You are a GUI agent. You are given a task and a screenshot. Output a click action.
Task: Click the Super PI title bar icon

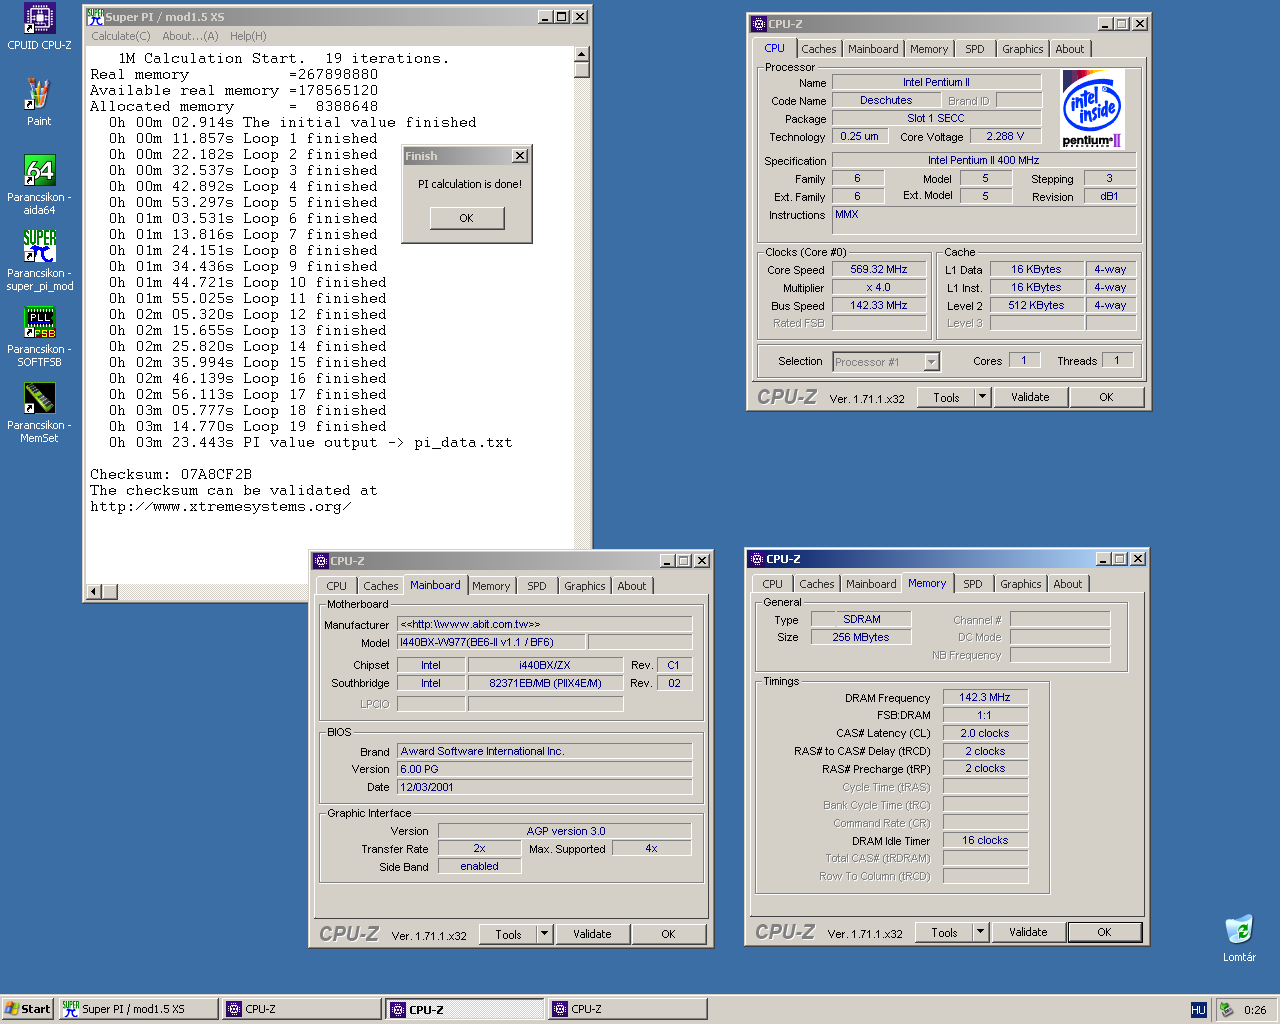click(x=96, y=16)
